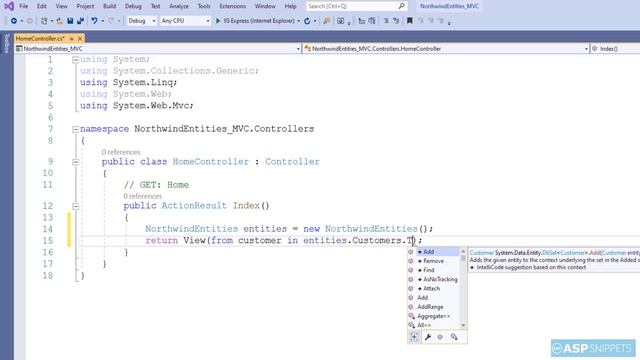Collapse the HomeController class block

point(76,162)
